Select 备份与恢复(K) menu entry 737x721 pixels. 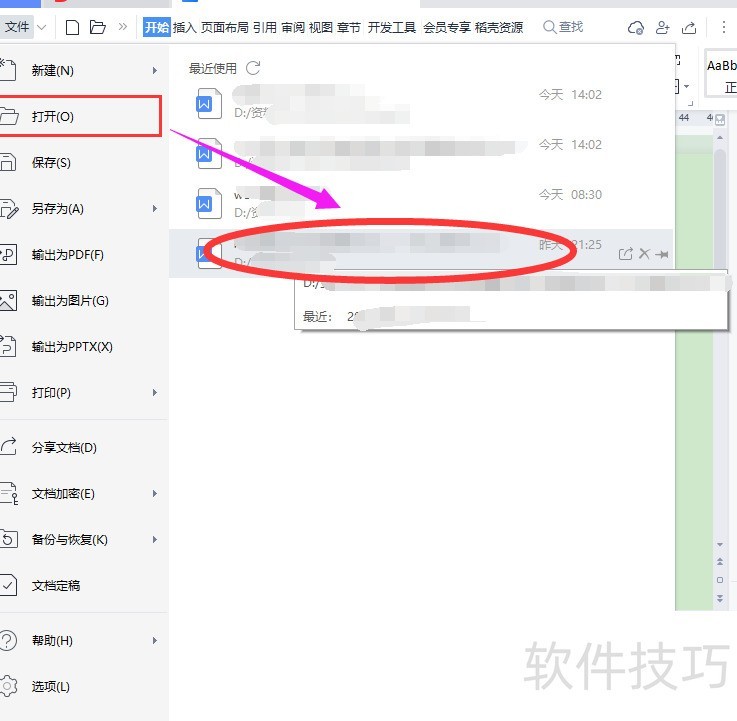[x=84, y=540]
